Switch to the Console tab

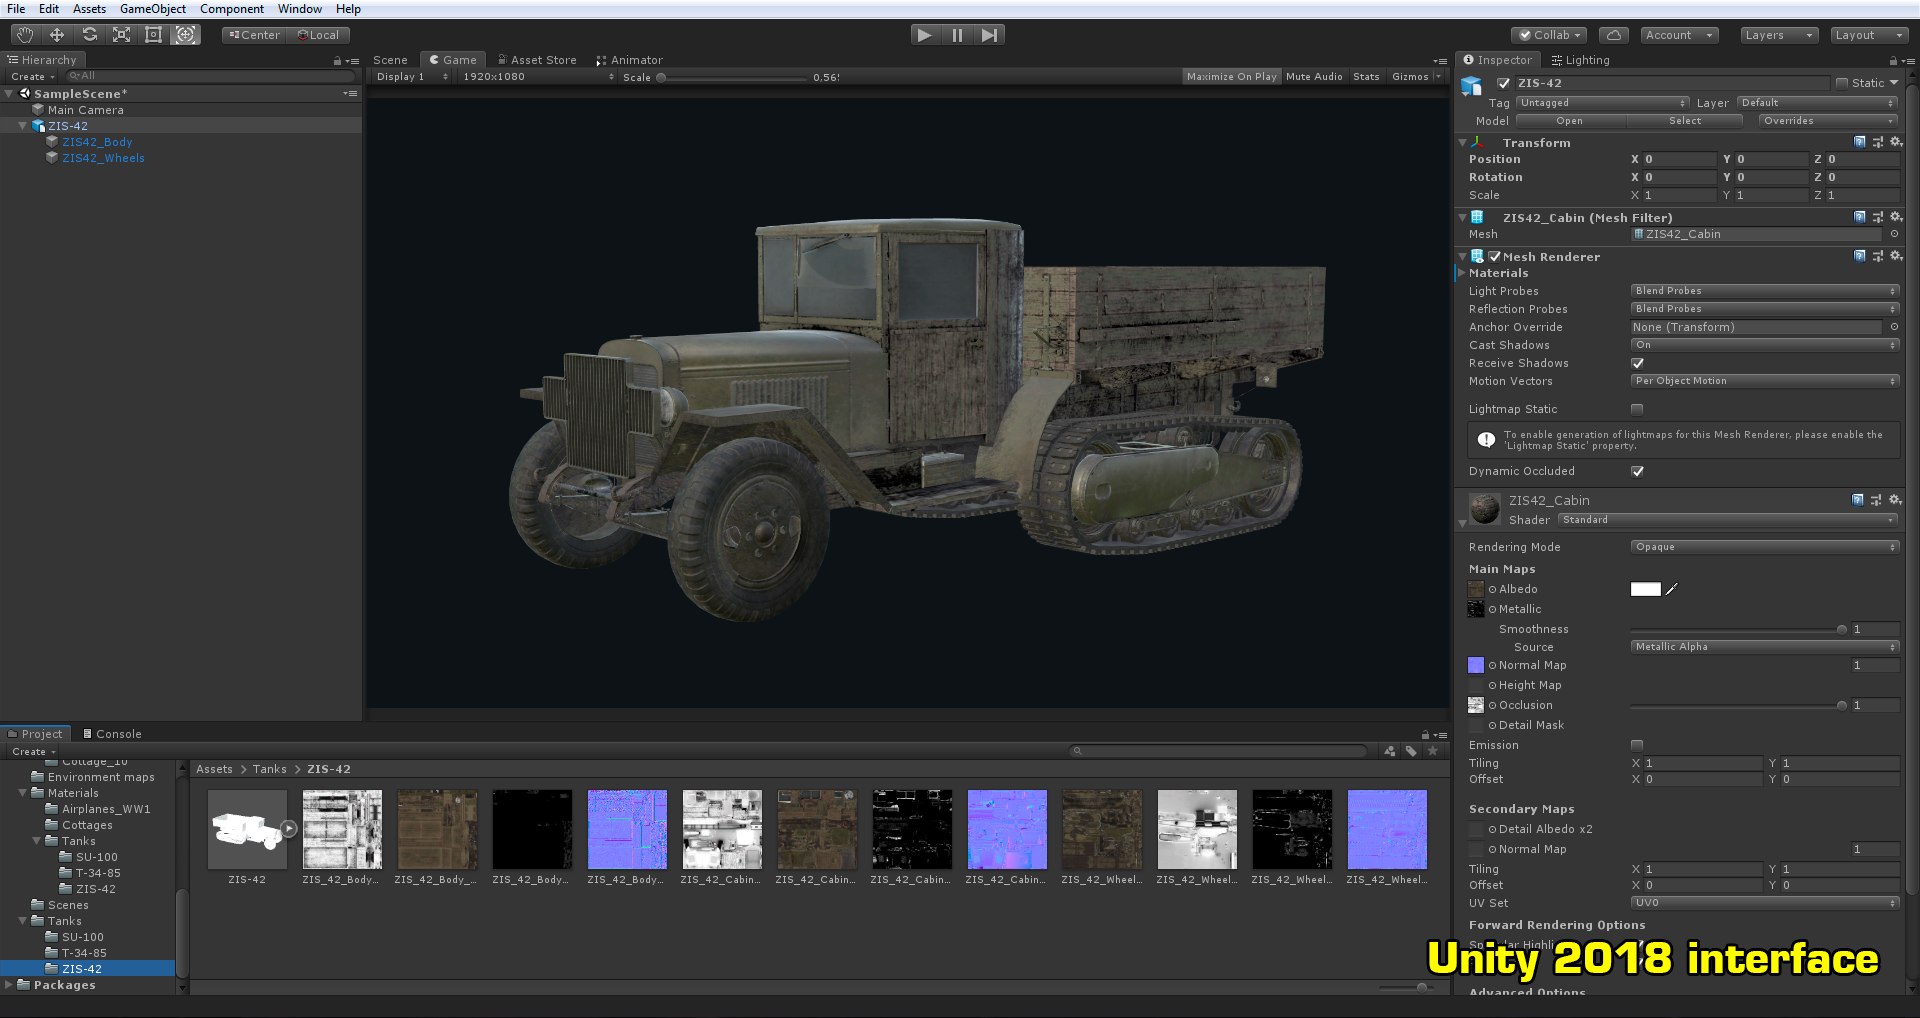tap(112, 734)
